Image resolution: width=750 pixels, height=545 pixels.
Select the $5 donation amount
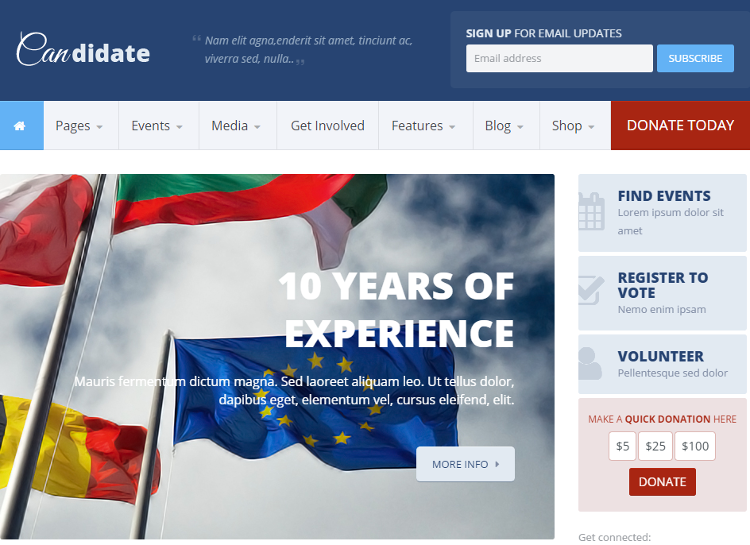(622, 446)
